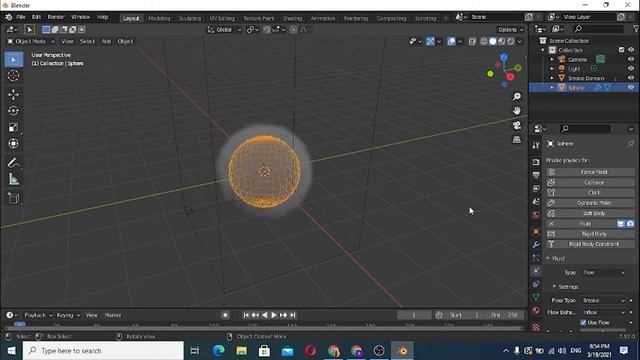Open the Scene properties tab

pos(536,202)
